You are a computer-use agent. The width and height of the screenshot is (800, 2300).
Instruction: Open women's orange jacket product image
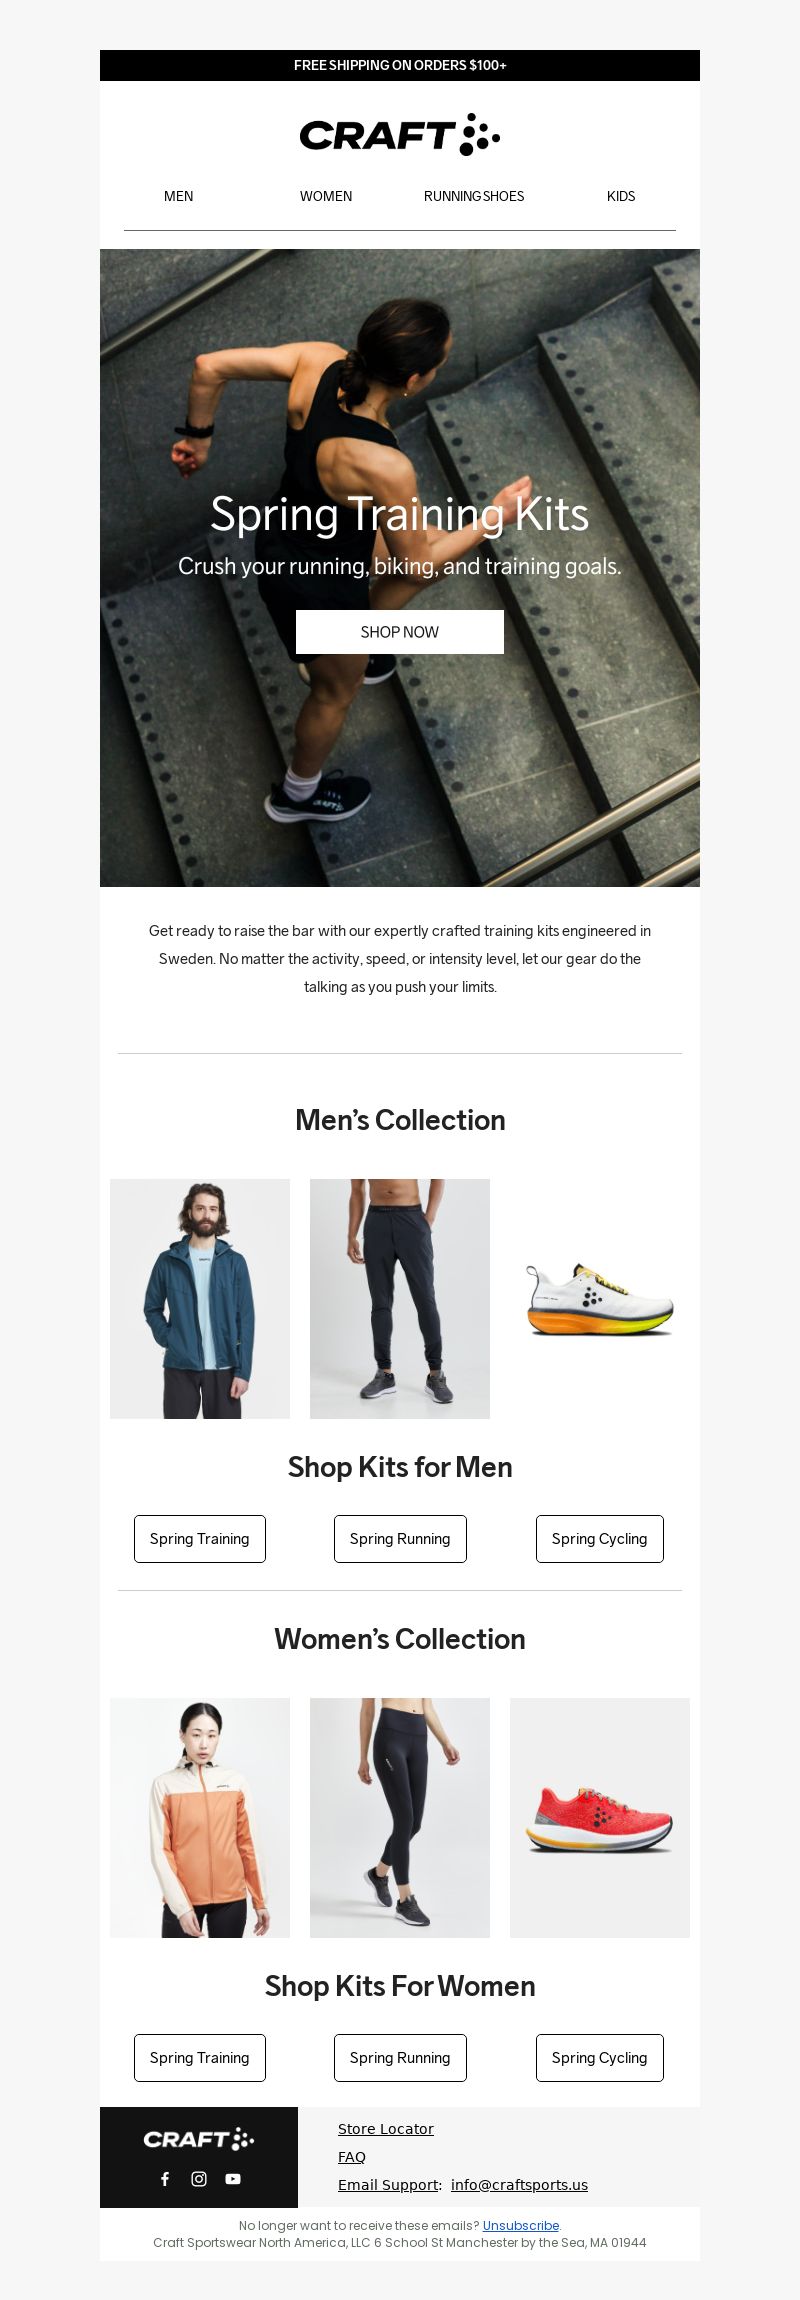pyautogui.click(x=200, y=1818)
